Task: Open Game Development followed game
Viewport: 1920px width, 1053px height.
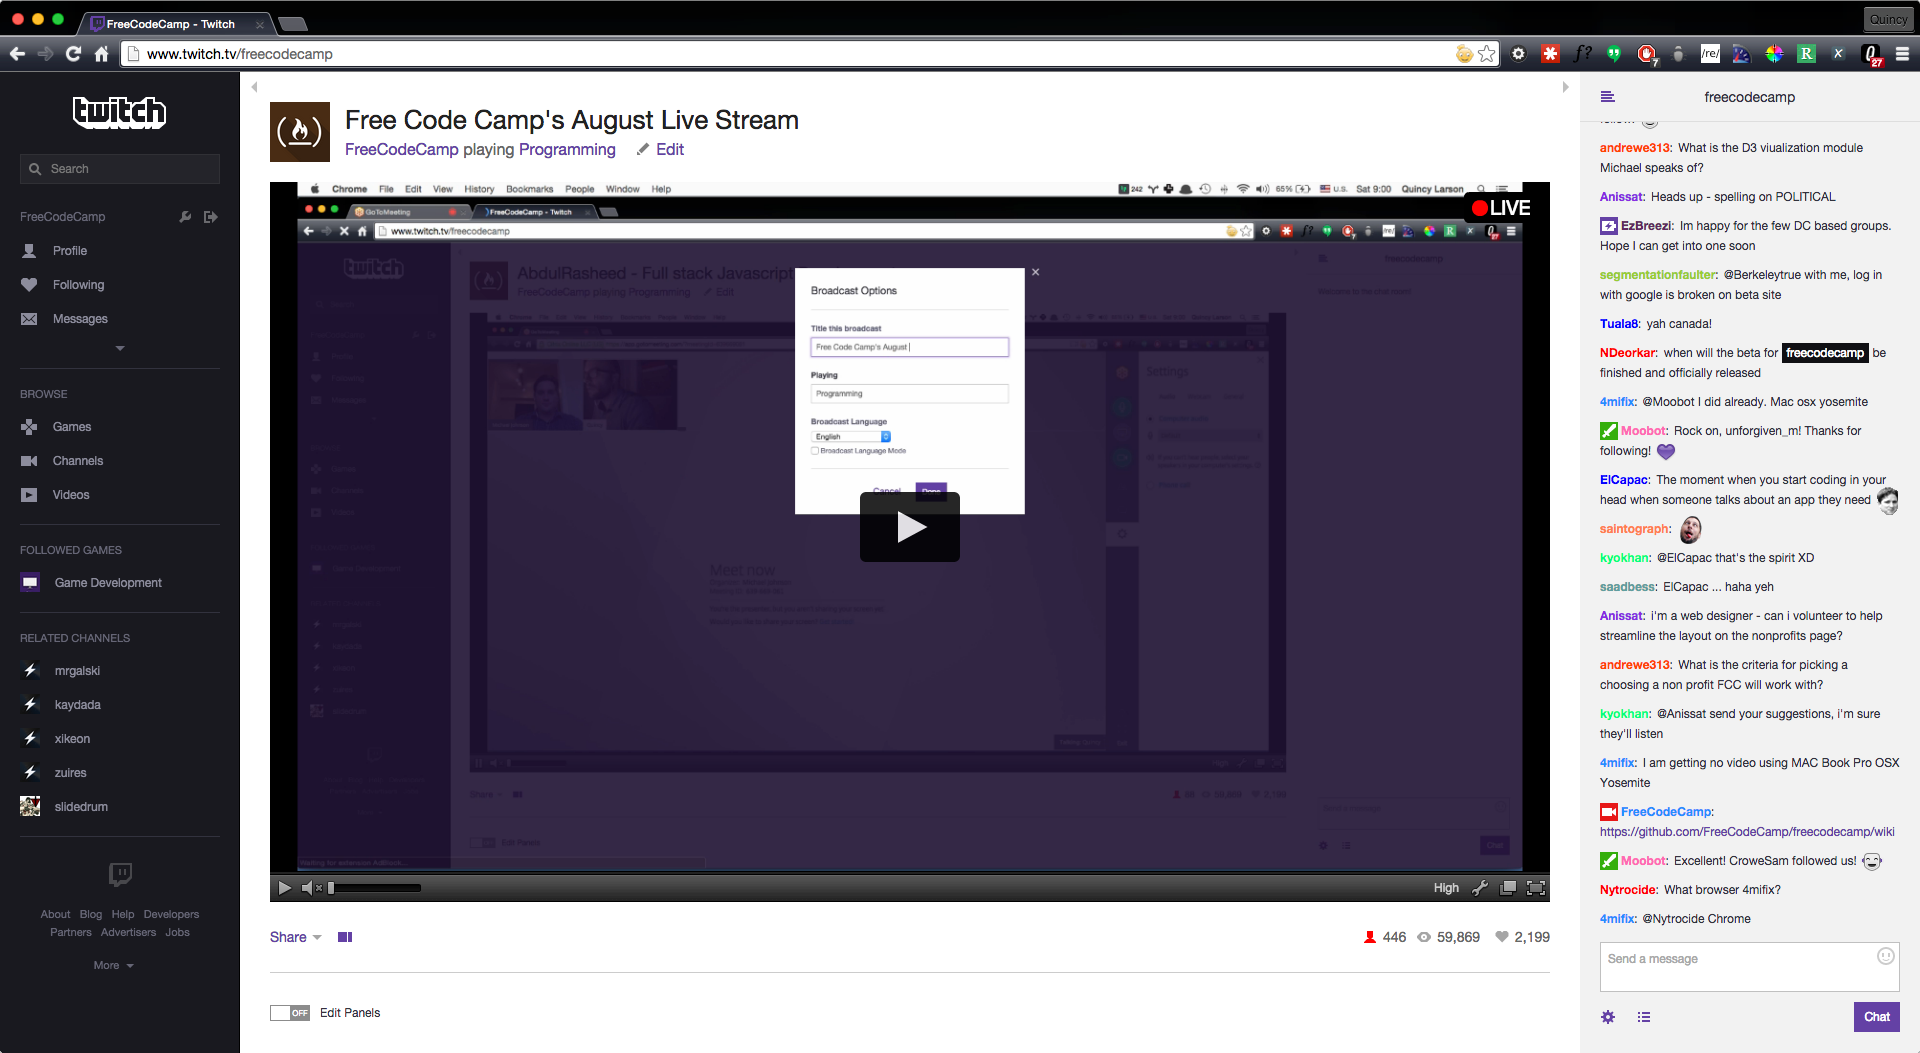Action: [108, 583]
